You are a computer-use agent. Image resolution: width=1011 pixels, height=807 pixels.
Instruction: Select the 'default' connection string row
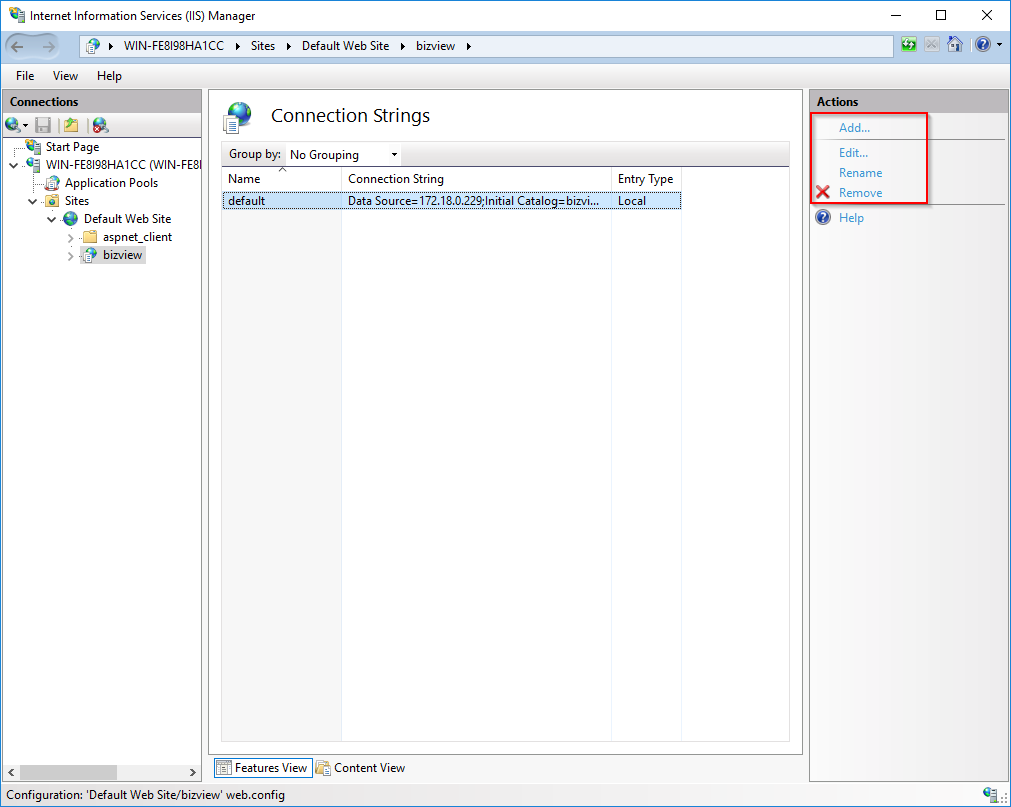point(451,200)
